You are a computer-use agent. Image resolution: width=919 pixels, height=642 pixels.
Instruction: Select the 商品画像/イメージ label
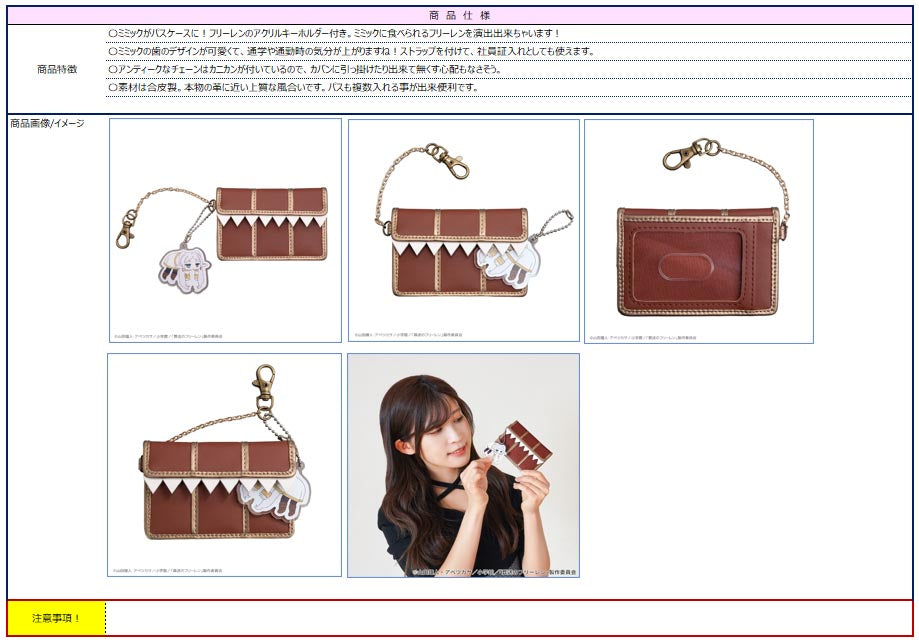pos(47,123)
